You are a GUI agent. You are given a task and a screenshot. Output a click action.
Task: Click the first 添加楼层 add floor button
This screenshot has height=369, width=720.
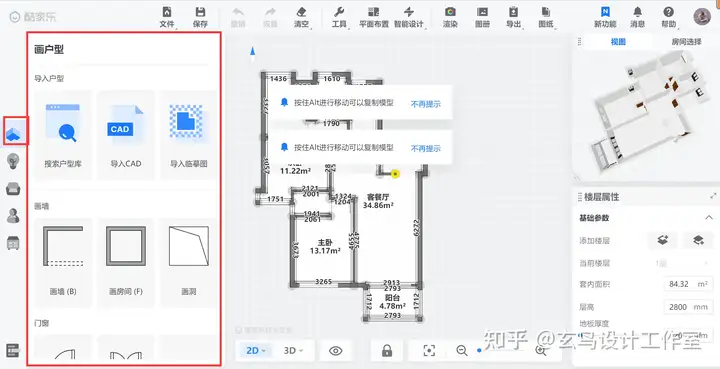coord(662,240)
